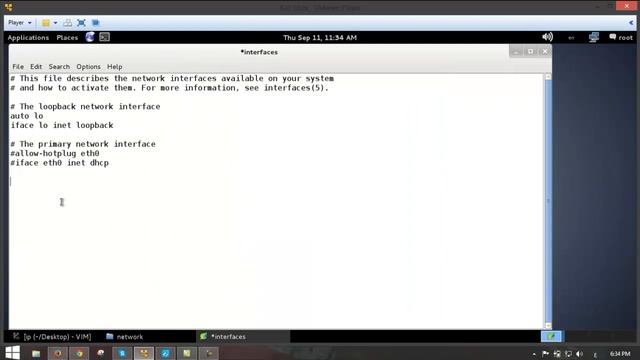
Task: Click the workspace switcher at the panel's right end
Action: (551, 336)
